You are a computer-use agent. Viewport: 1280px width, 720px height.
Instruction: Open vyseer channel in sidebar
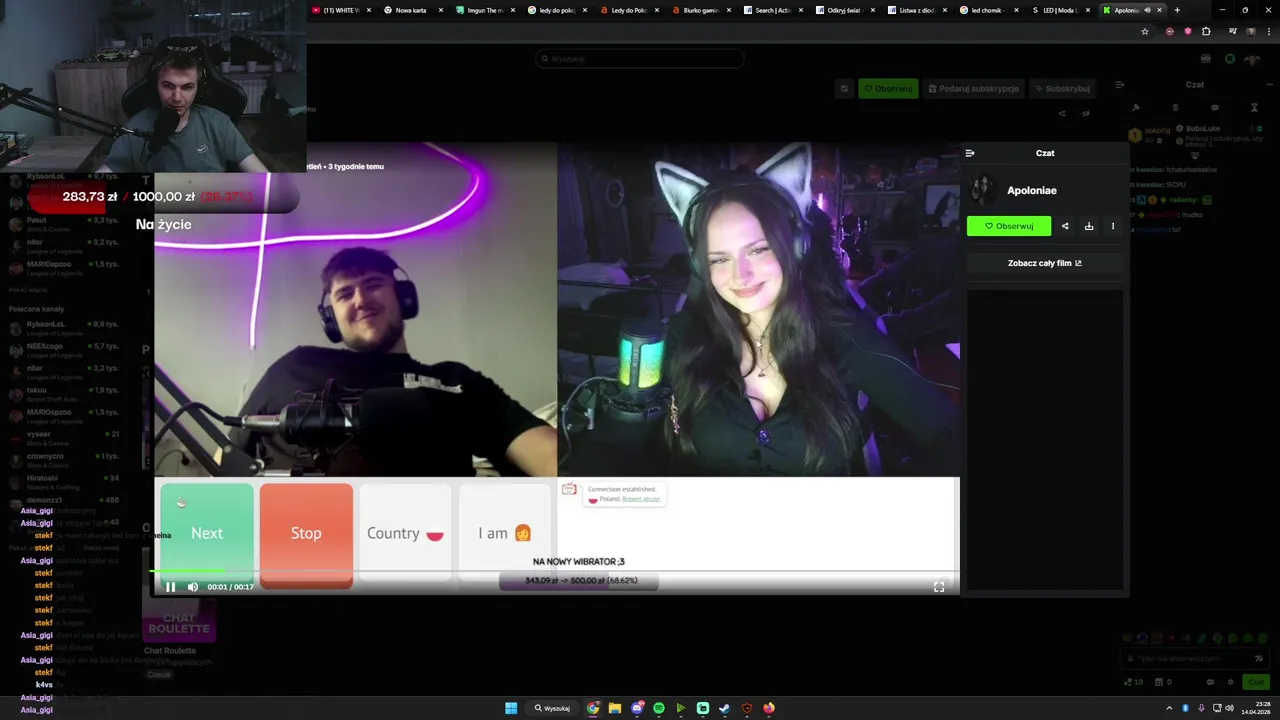(63, 438)
